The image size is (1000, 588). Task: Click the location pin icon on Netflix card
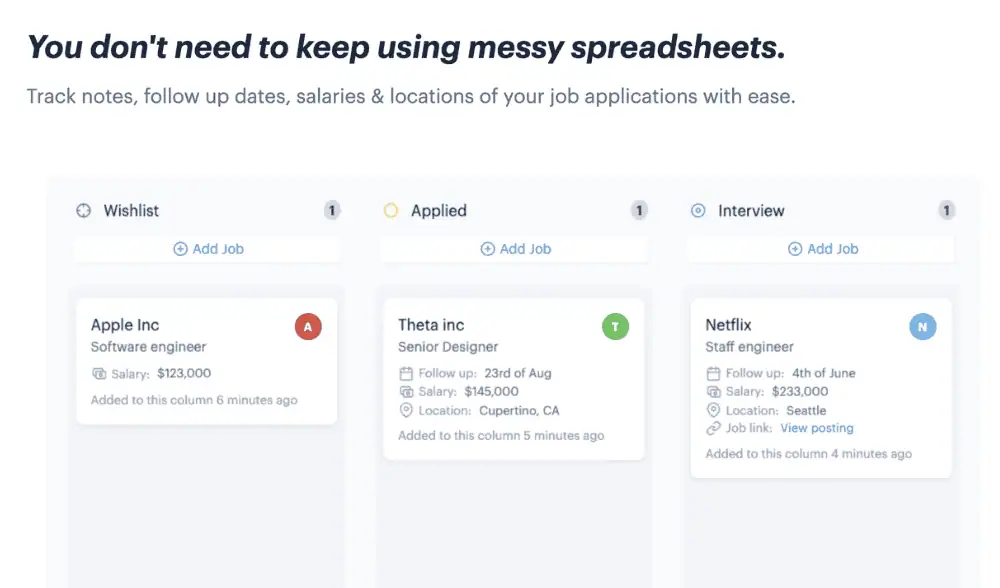(713, 410)
